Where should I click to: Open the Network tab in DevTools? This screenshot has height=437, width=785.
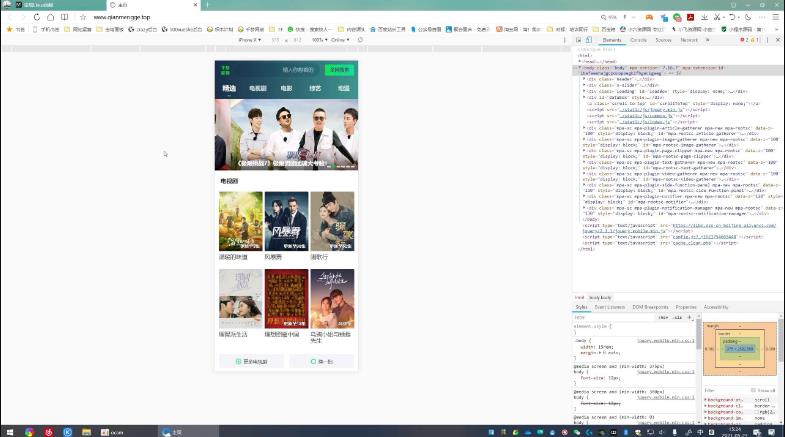tap(689, 40)
